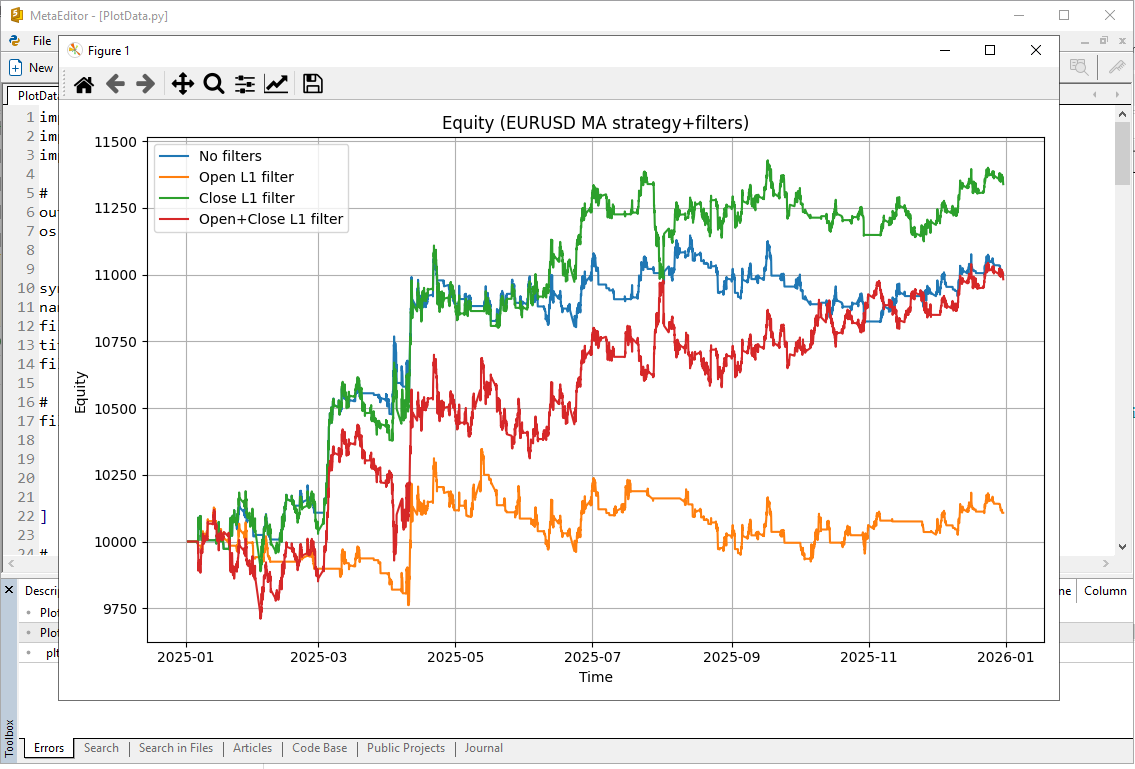
Task: Activate the Zoom to rectangle tool
Action: [214, 84]
